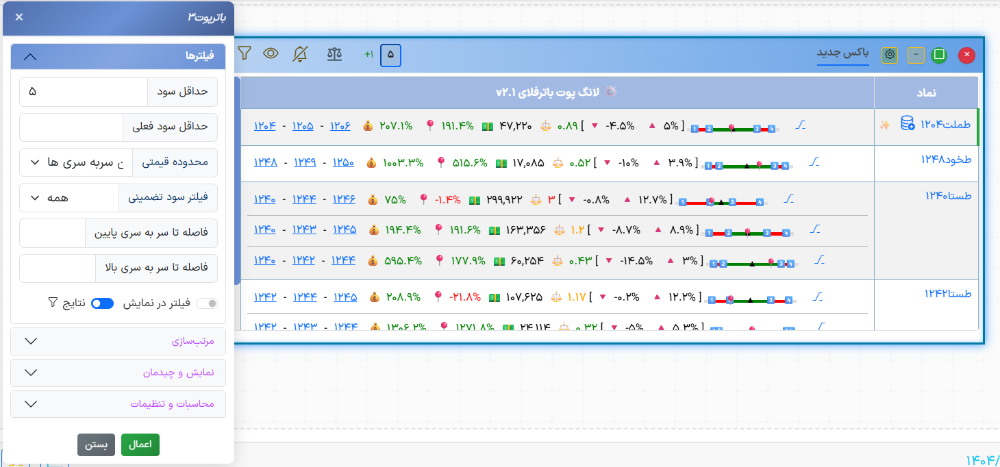
Task: Open the فیلتر سود تضمینی dropdown
Action: [x=68, y=197]
